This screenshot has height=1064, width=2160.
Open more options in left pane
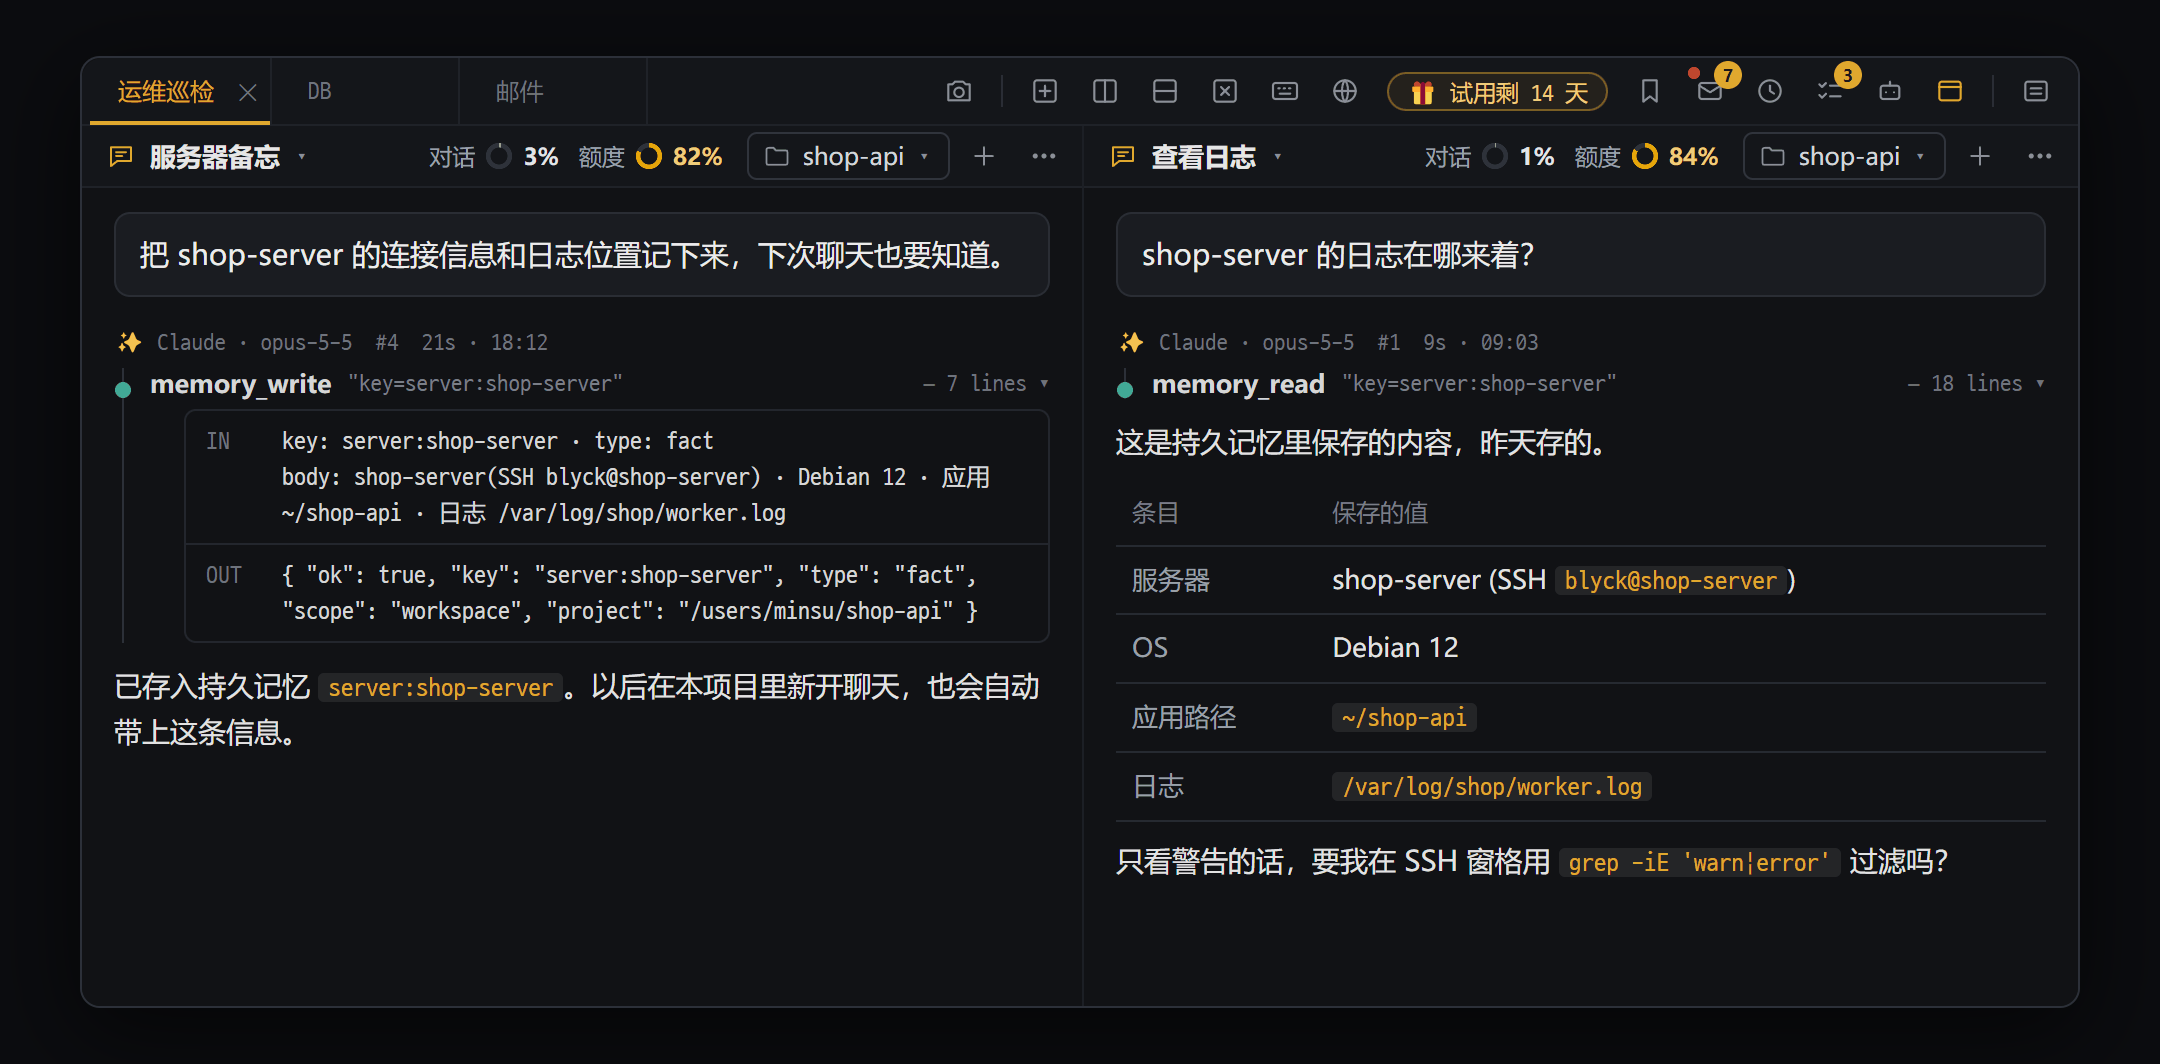pyautogui.click(x=1044, y=157)
